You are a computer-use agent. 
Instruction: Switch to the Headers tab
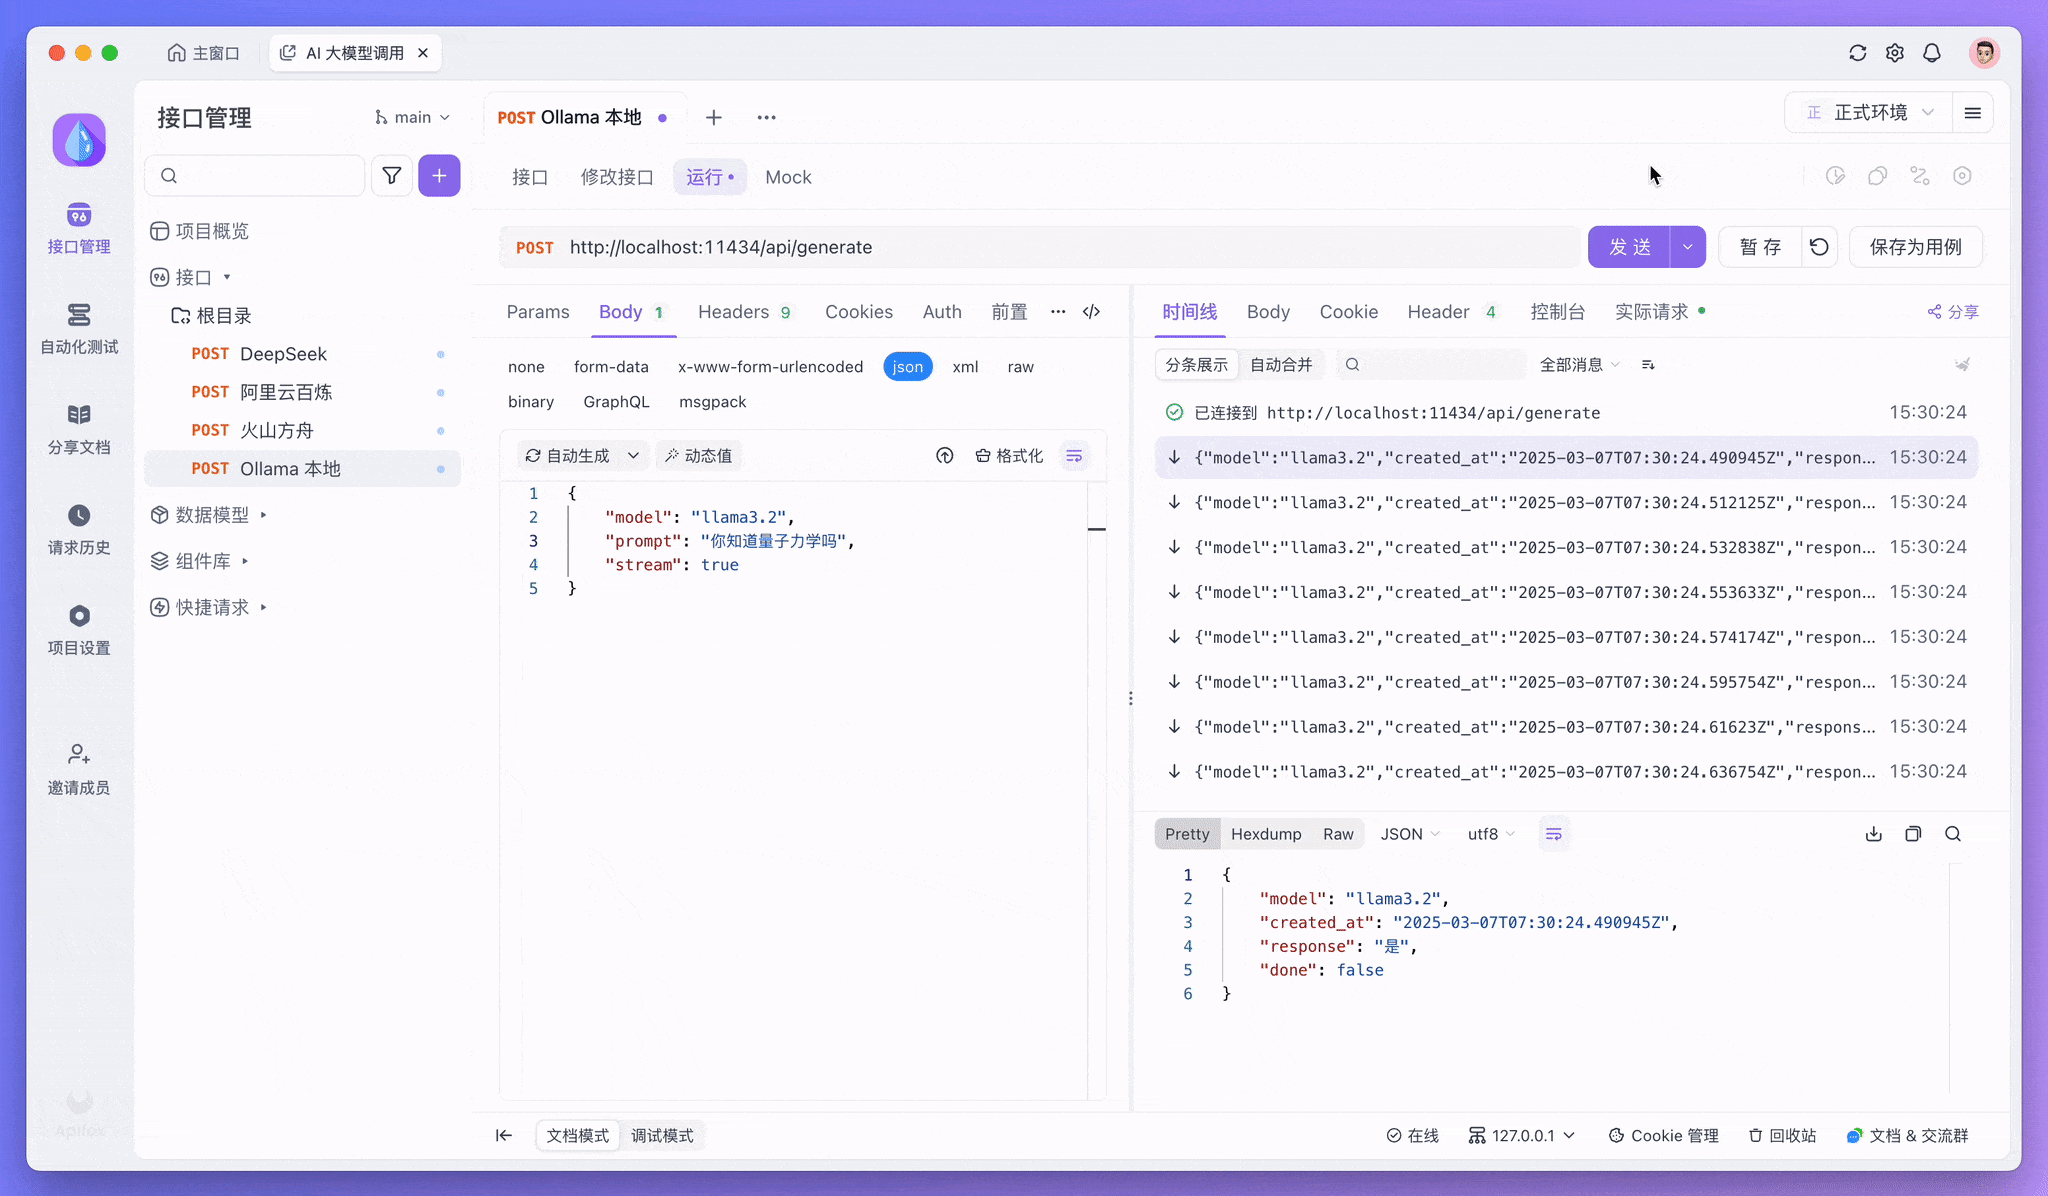pos(744,312)
